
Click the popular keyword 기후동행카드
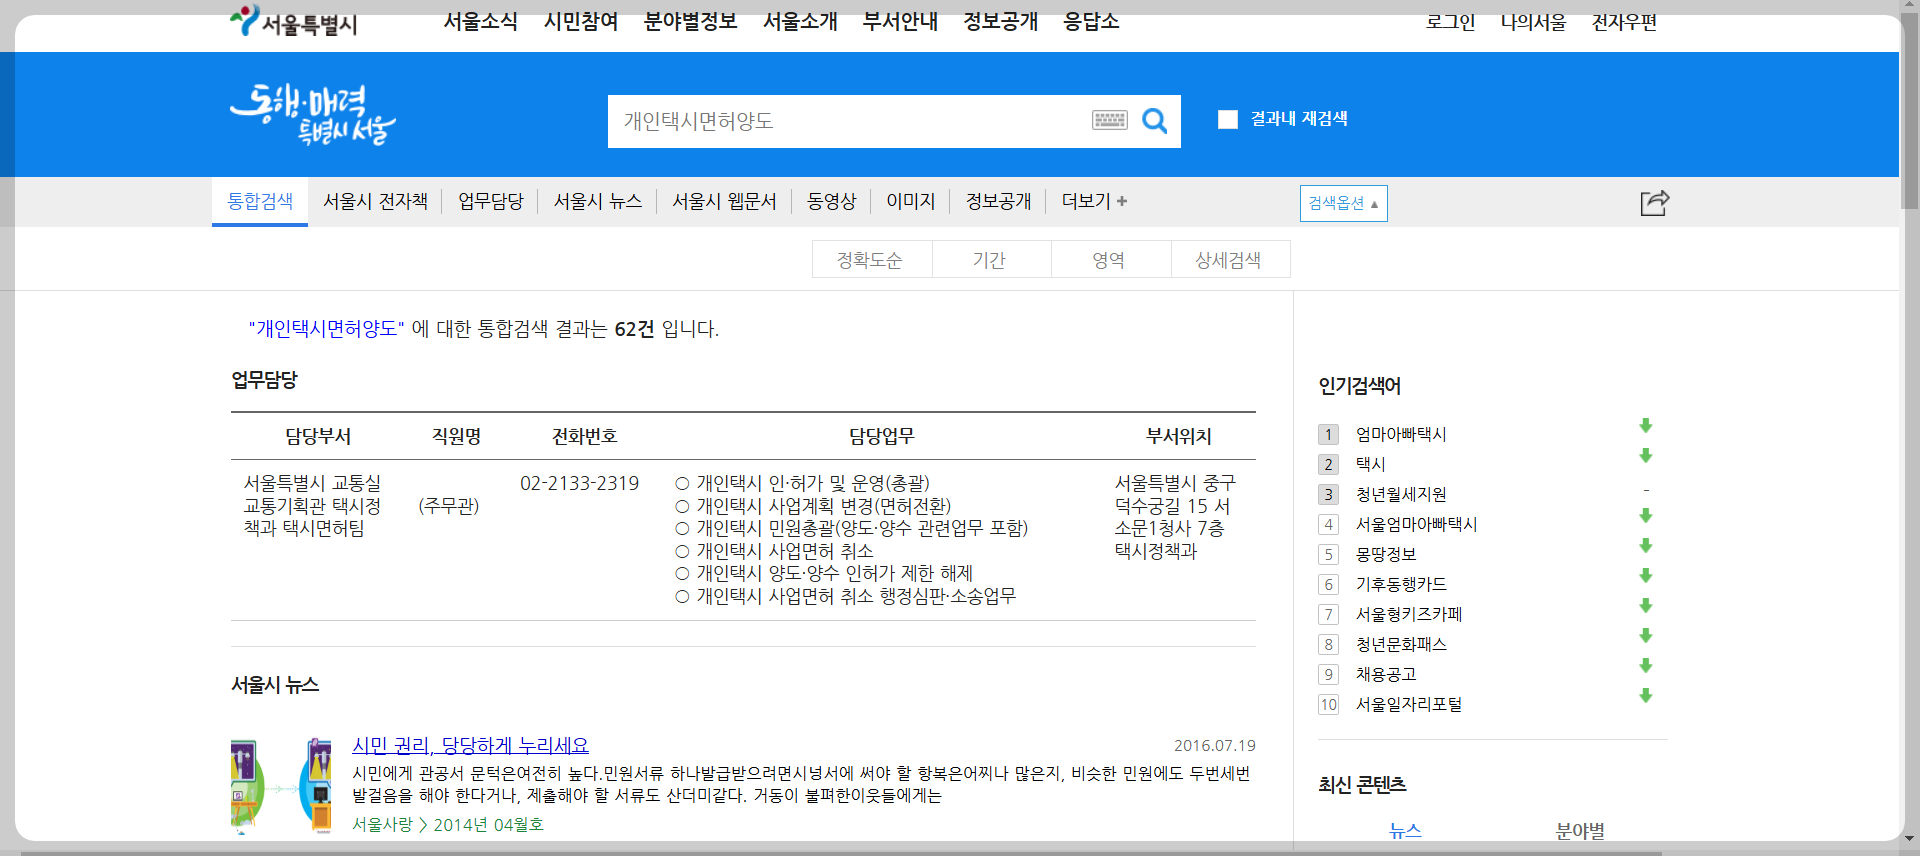click(1401, 584)
